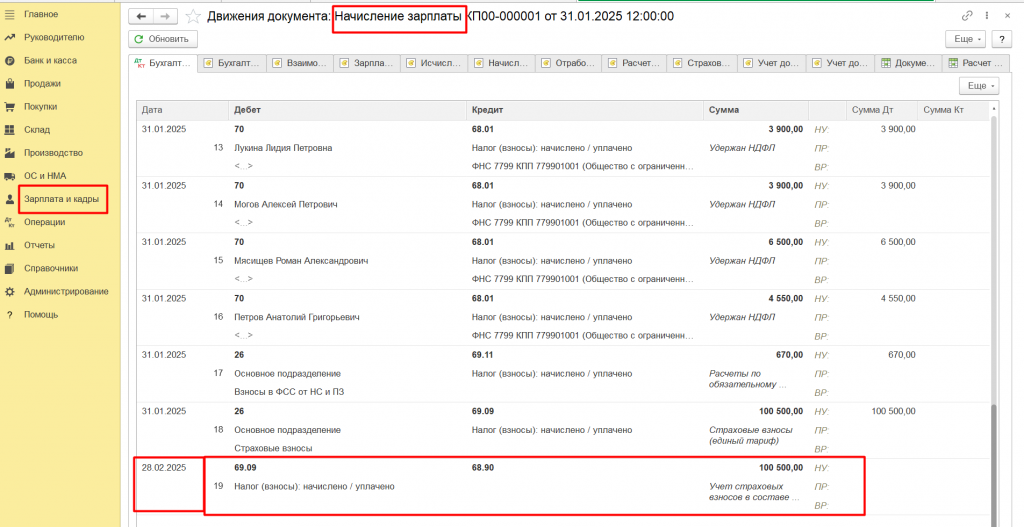This screenshot has height=527, width=1024.
Task: Click Страховые взносы (единый тариф) description
Action: tap(751, 436)
